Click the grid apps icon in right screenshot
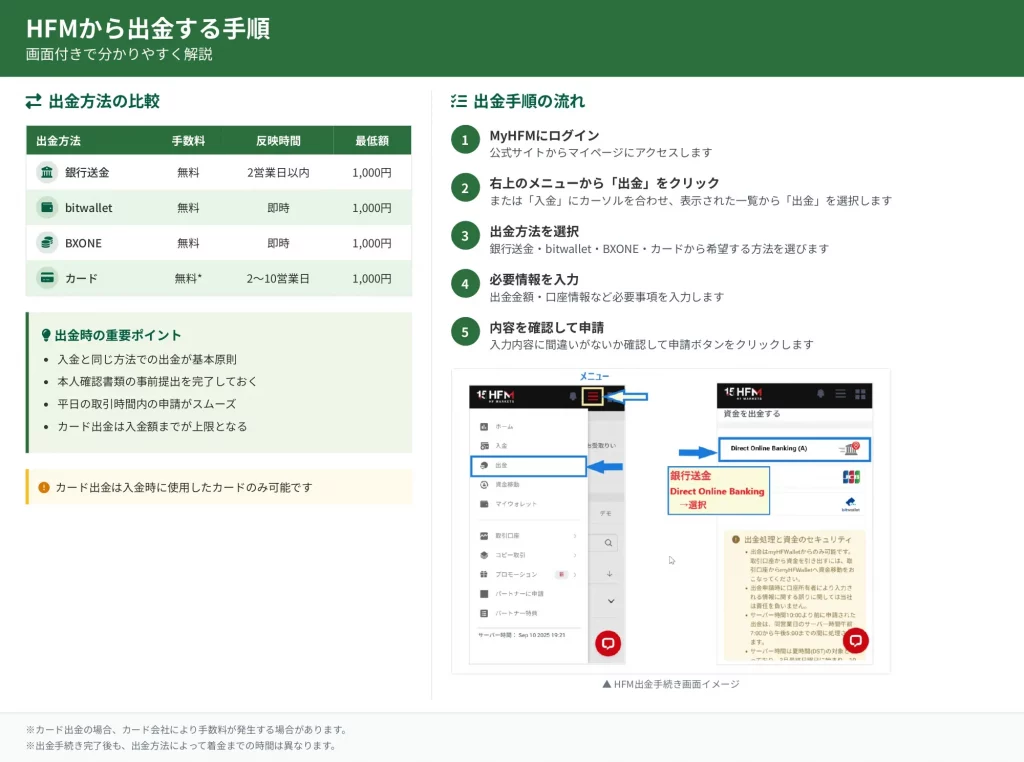The width and height of the screenshot is (1024, 762). click(859, 394)
